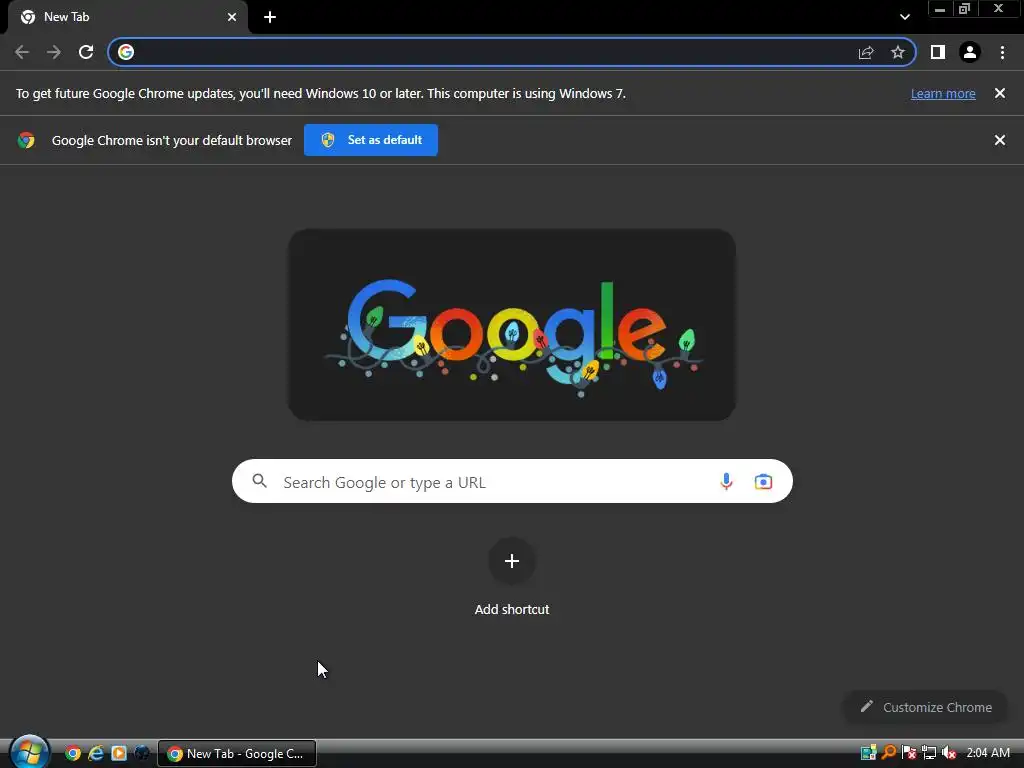Open a new tab with the plus button
Image resolution: width=1024 pixels, height=768 pixels.
click(270, 17)
